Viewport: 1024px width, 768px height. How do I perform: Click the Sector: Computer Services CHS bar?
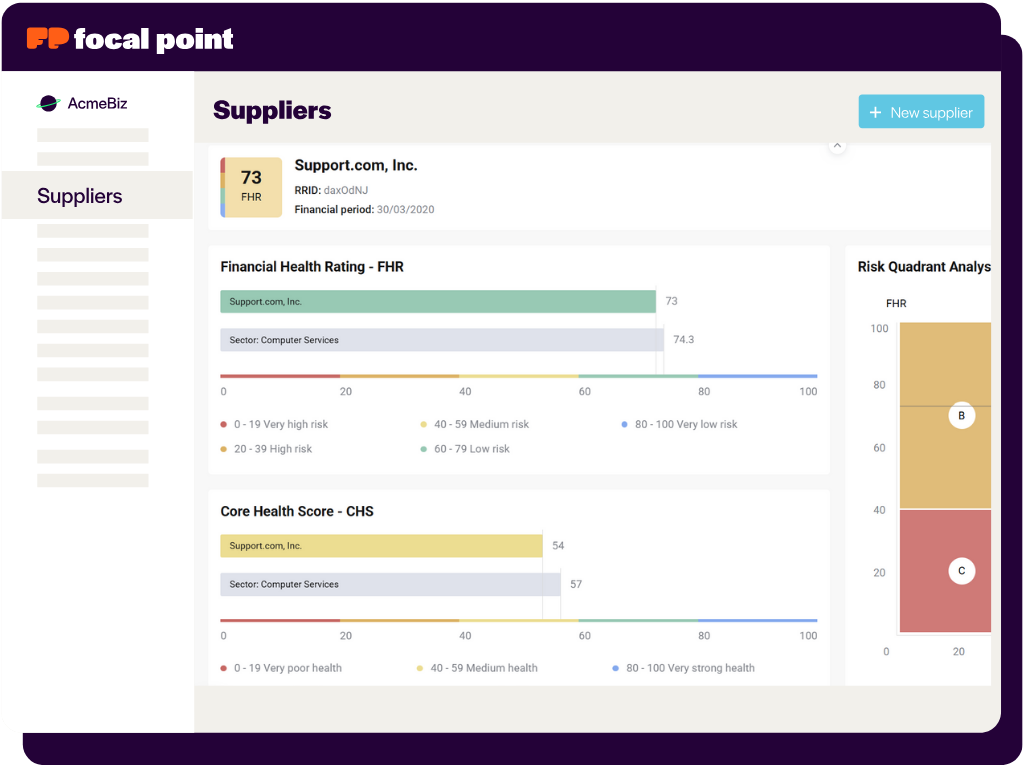390,584
